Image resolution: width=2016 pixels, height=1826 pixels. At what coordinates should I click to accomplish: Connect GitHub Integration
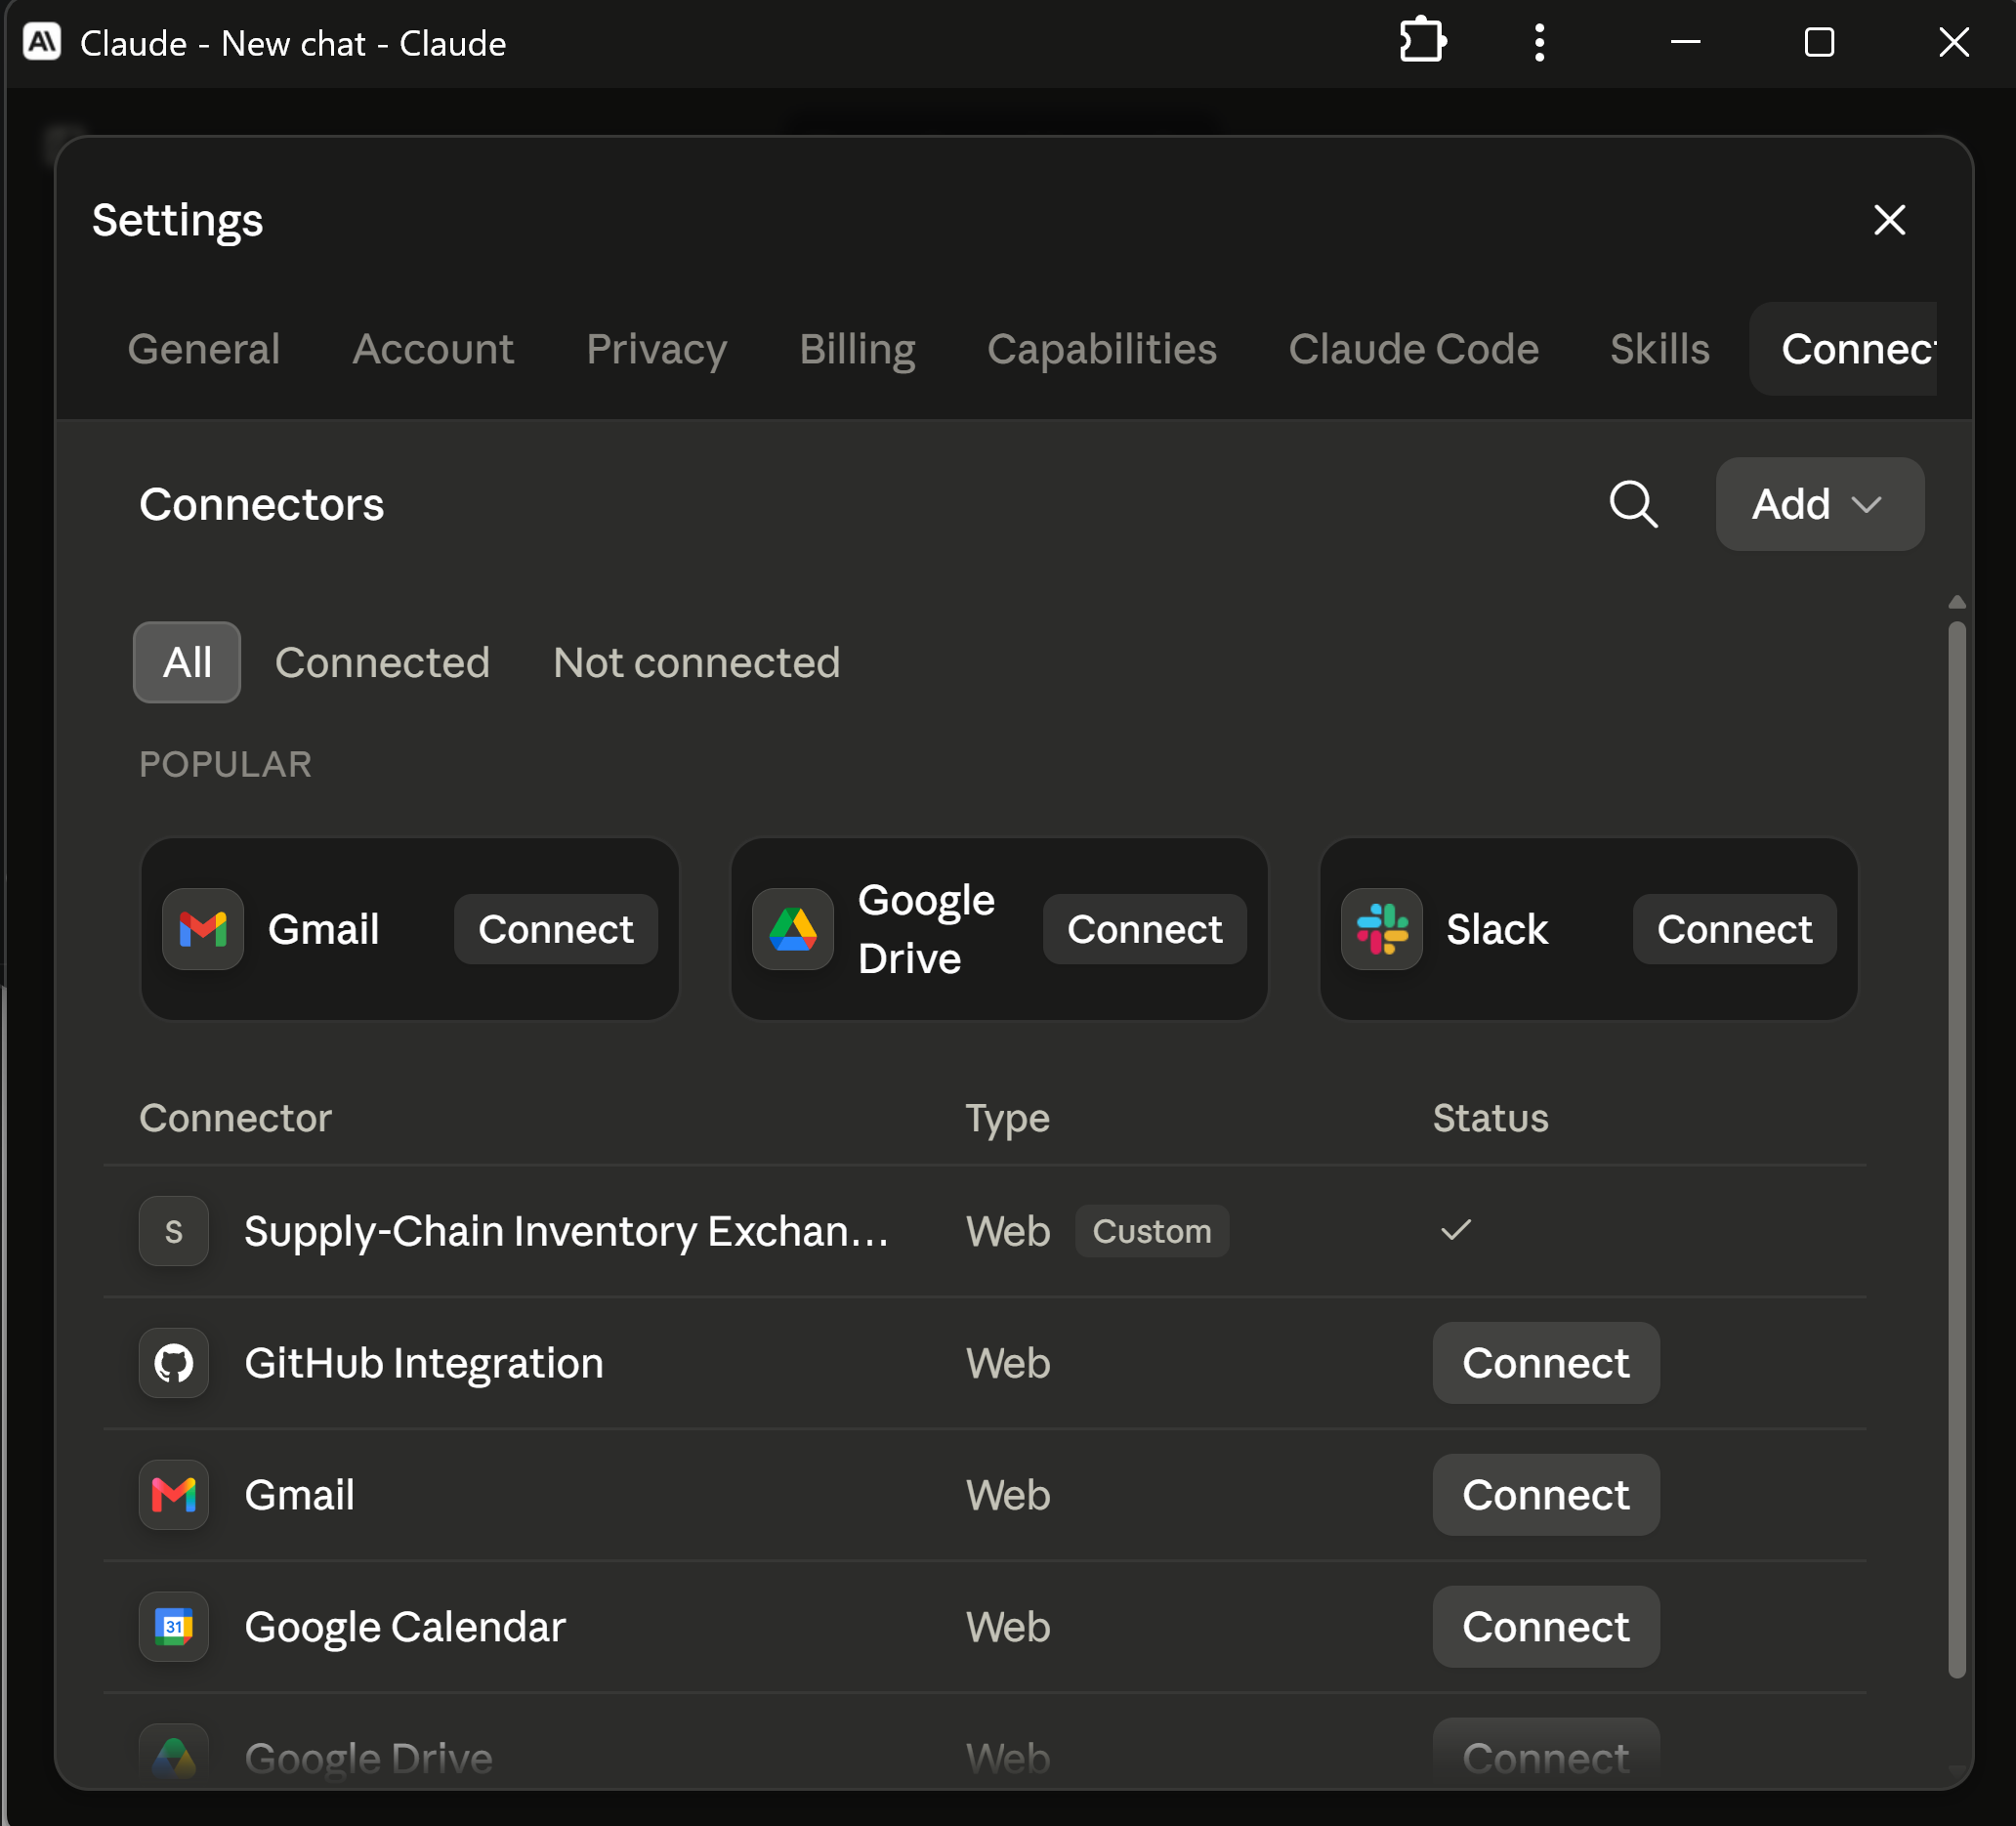[1546, 1363]
